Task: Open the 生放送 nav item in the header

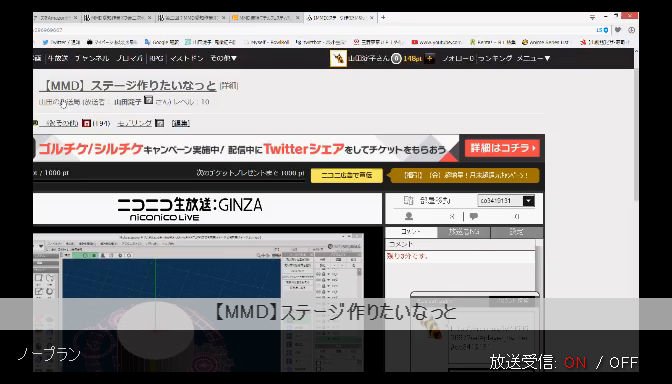Action: [58, 58]
